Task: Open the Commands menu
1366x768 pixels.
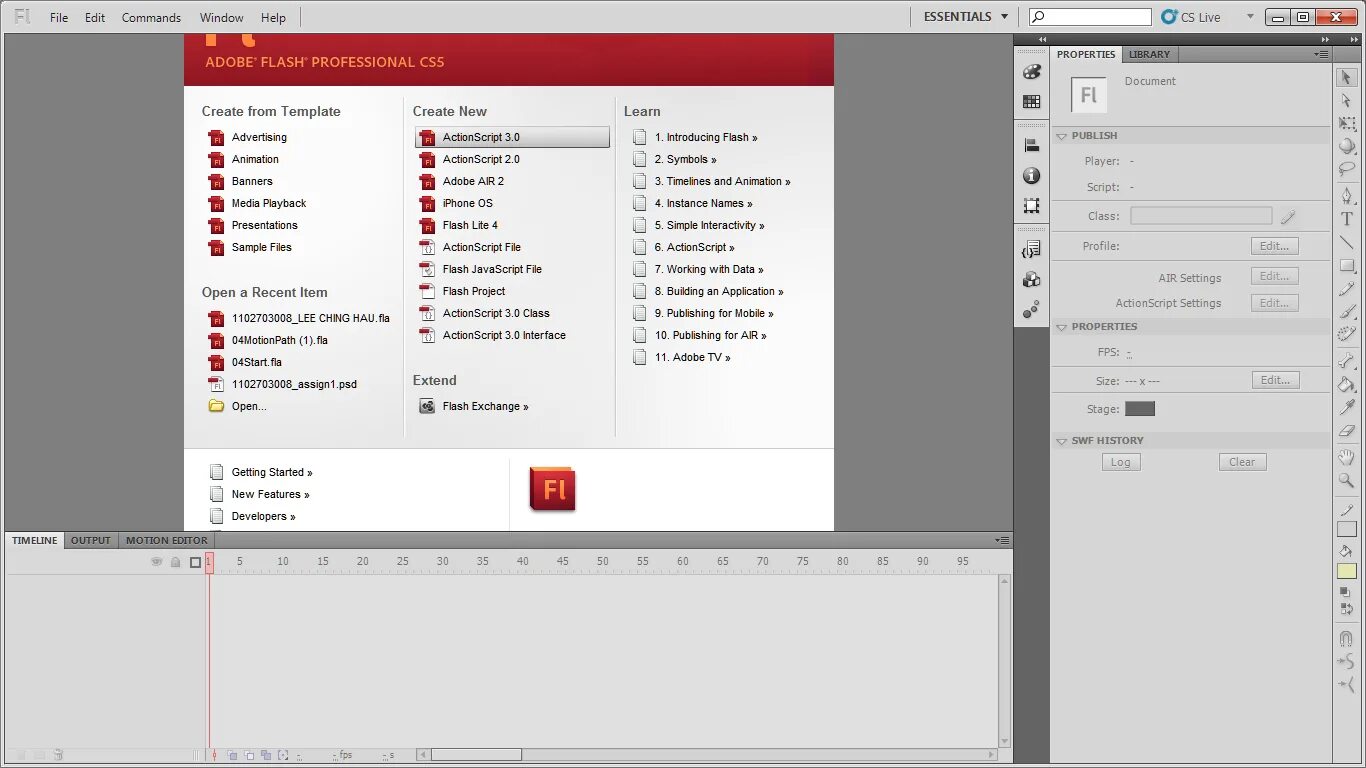Action: pyautogui.click(x=151, y=17)
